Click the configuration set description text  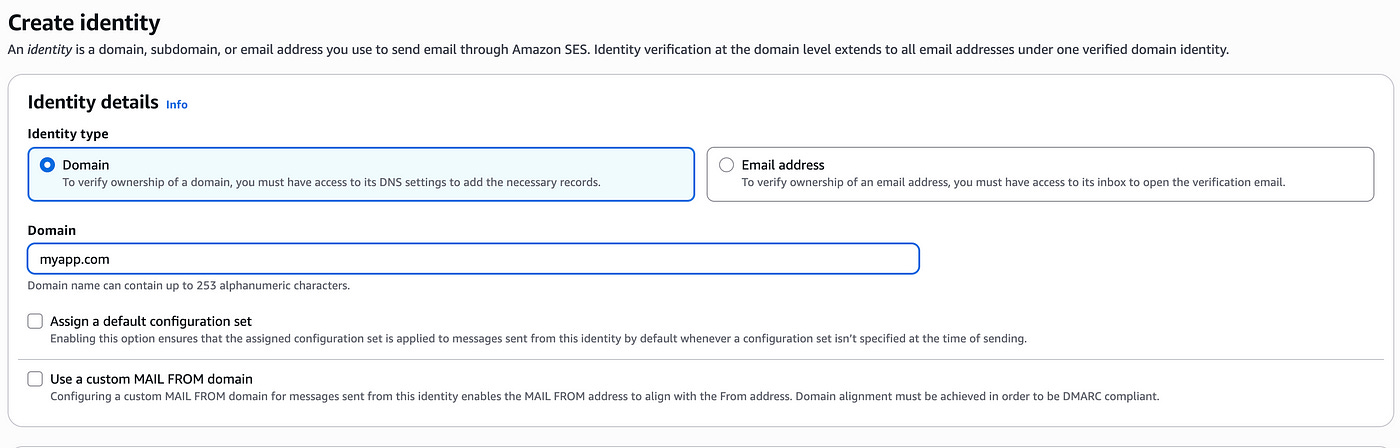(x=538, y=339)
